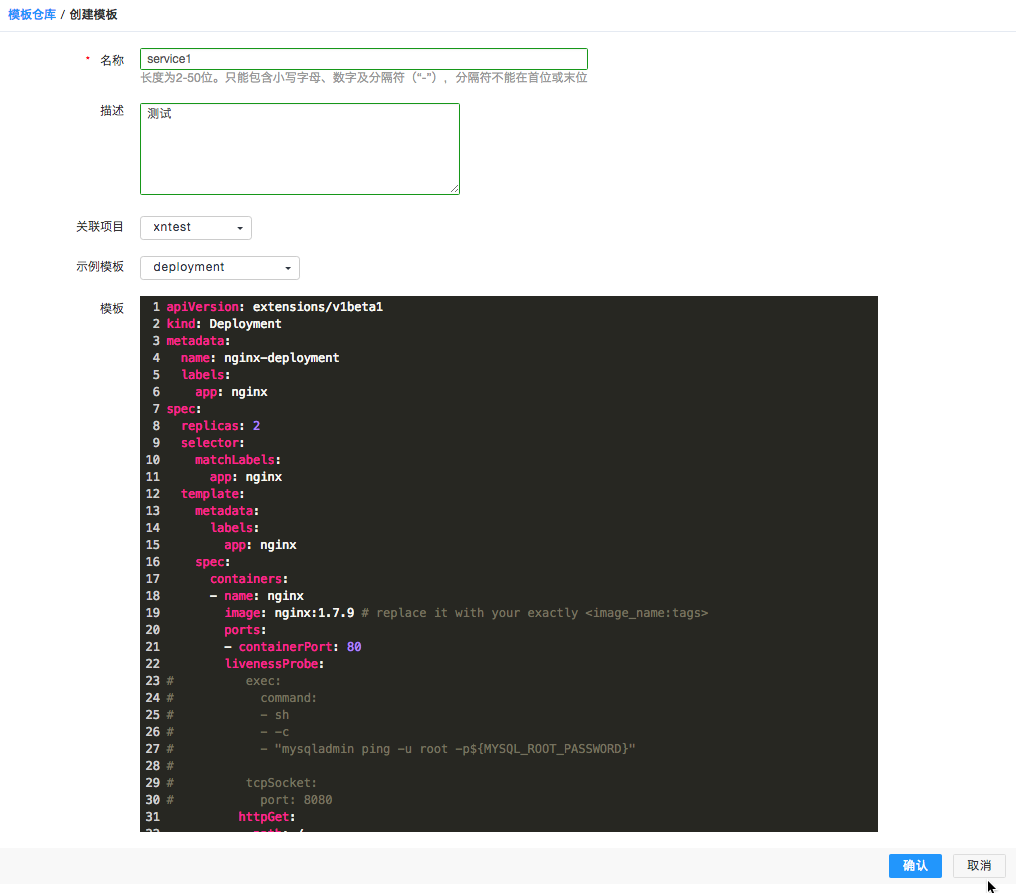Open the 关联项目 dropdown showing xntest

click(195, 227)
